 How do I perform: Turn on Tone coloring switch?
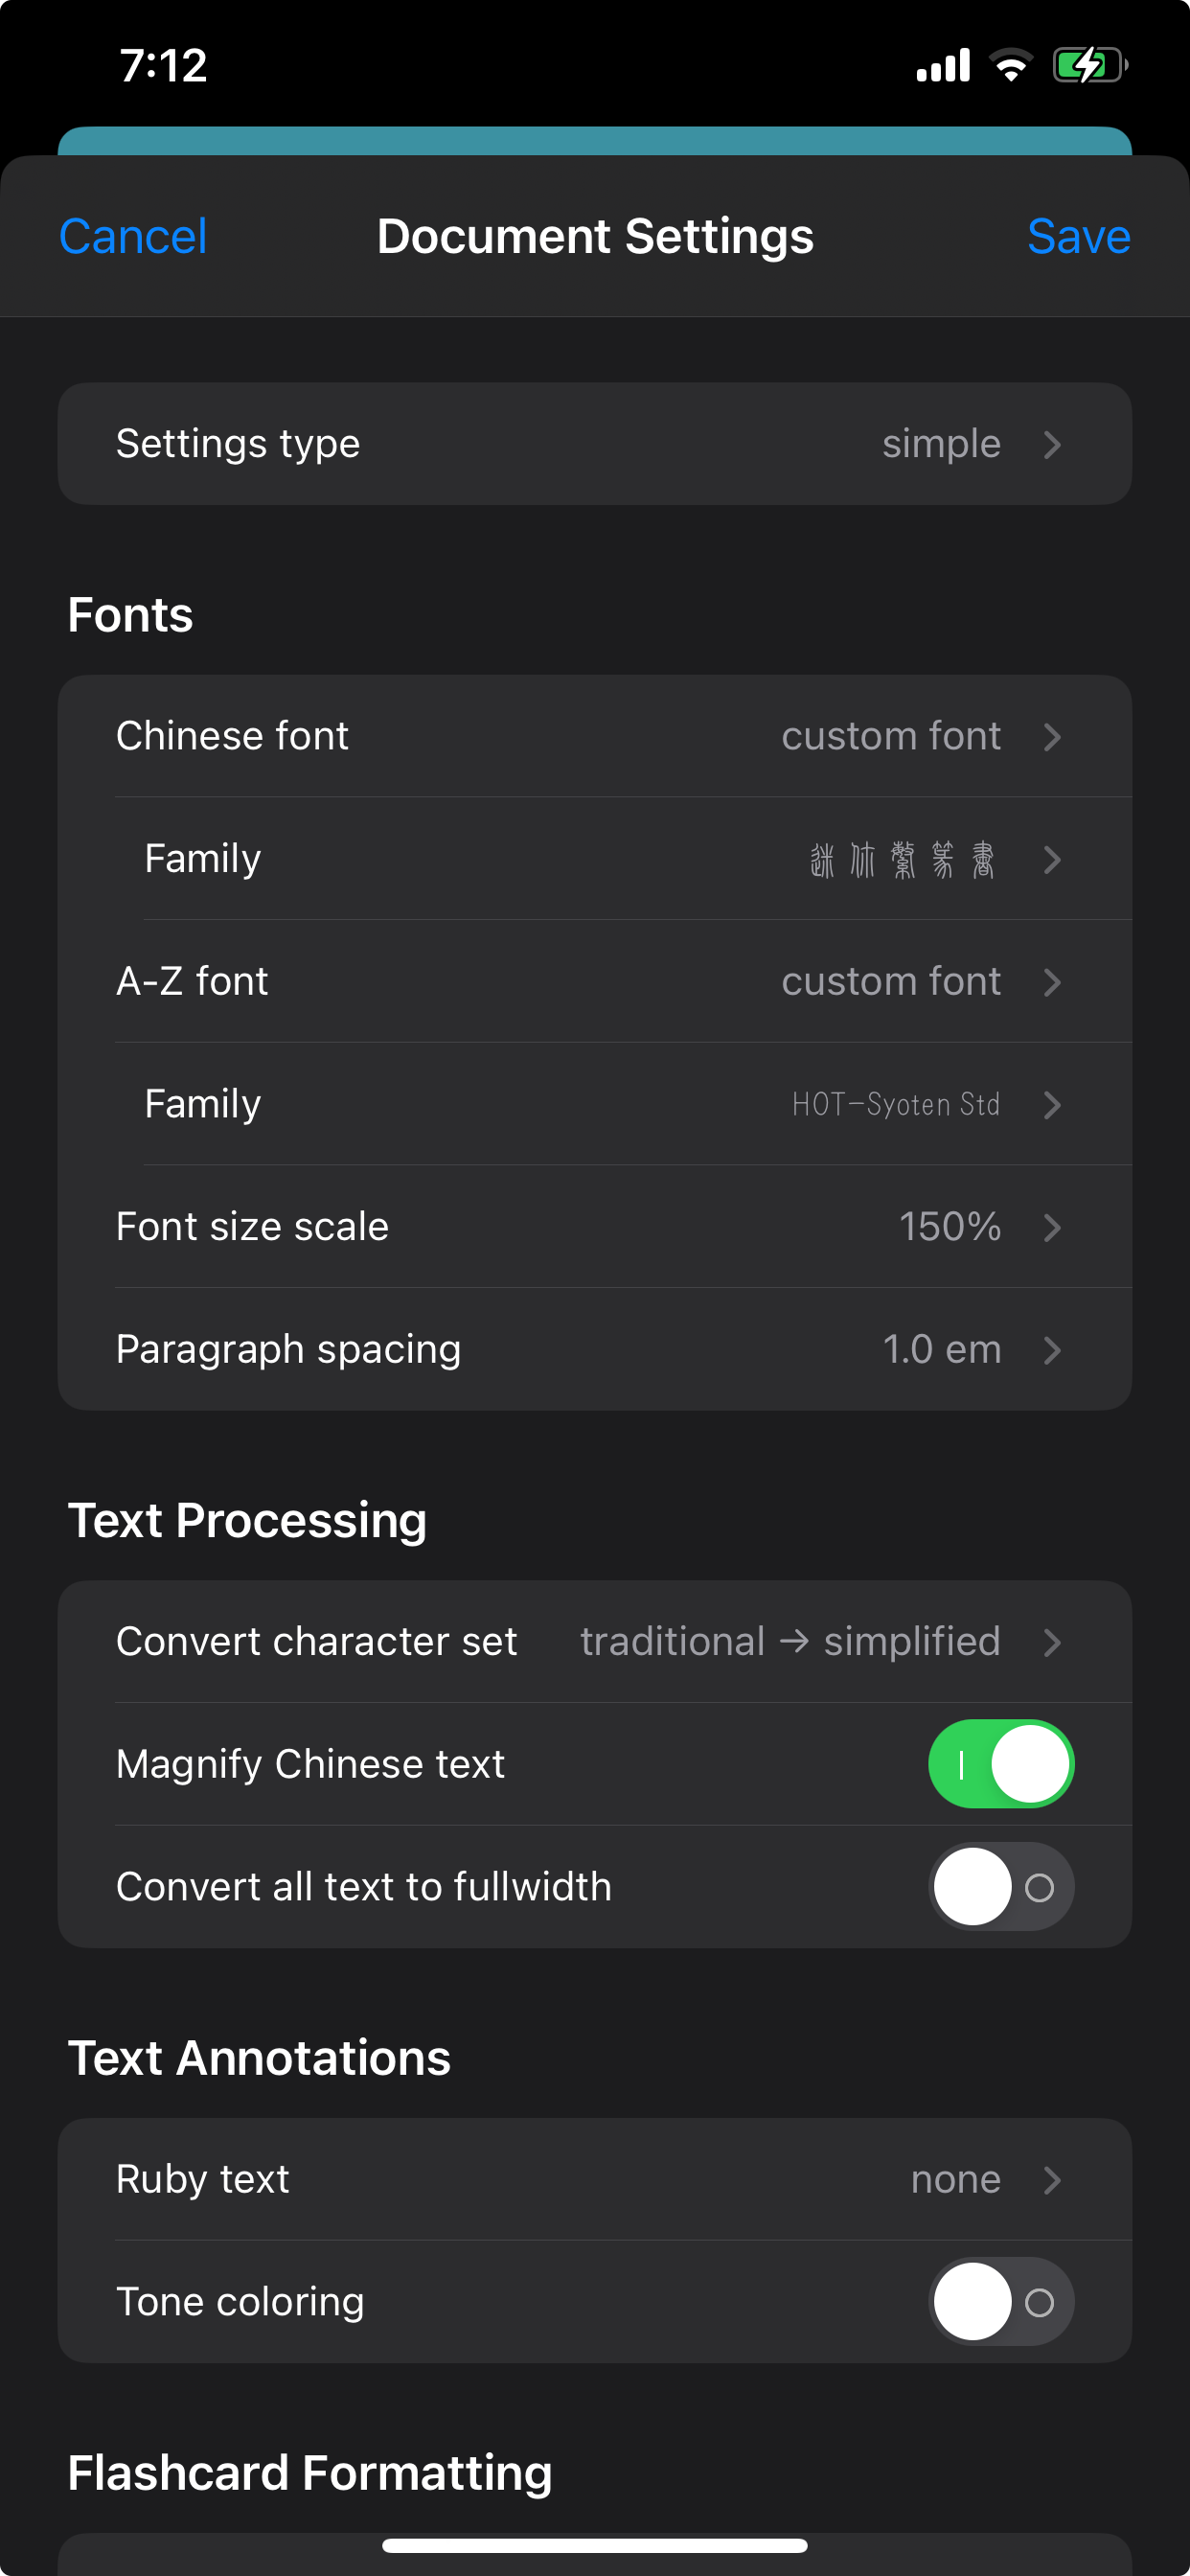1001,2302
